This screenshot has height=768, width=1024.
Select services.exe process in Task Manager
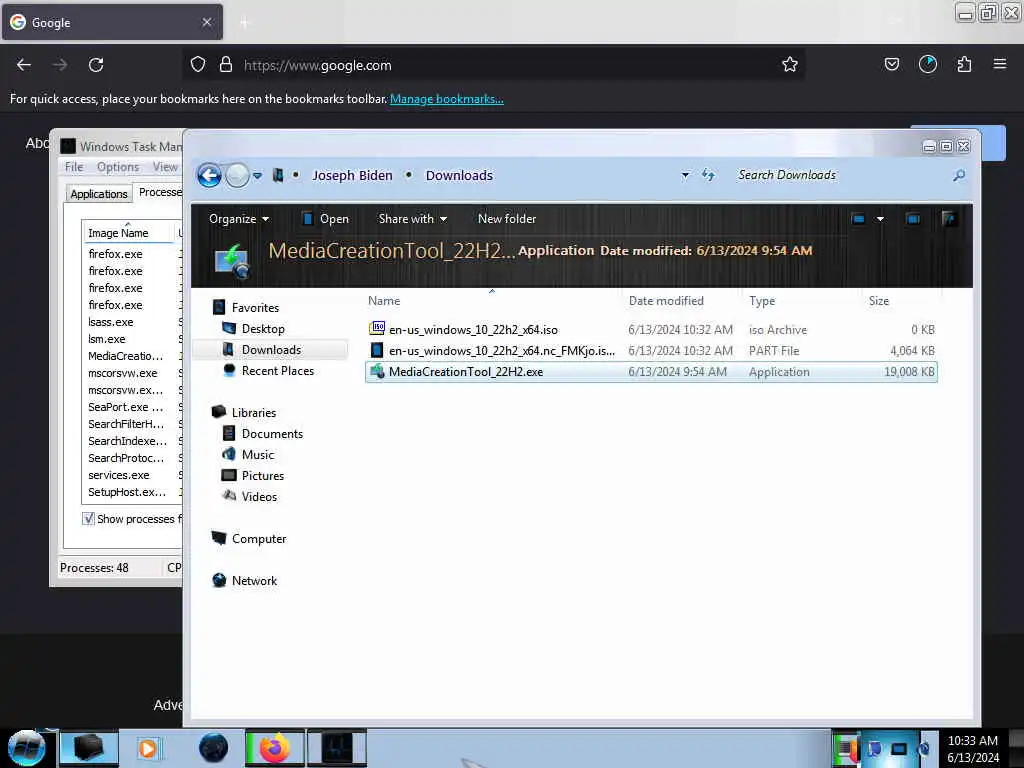click(x=118, y=475)
